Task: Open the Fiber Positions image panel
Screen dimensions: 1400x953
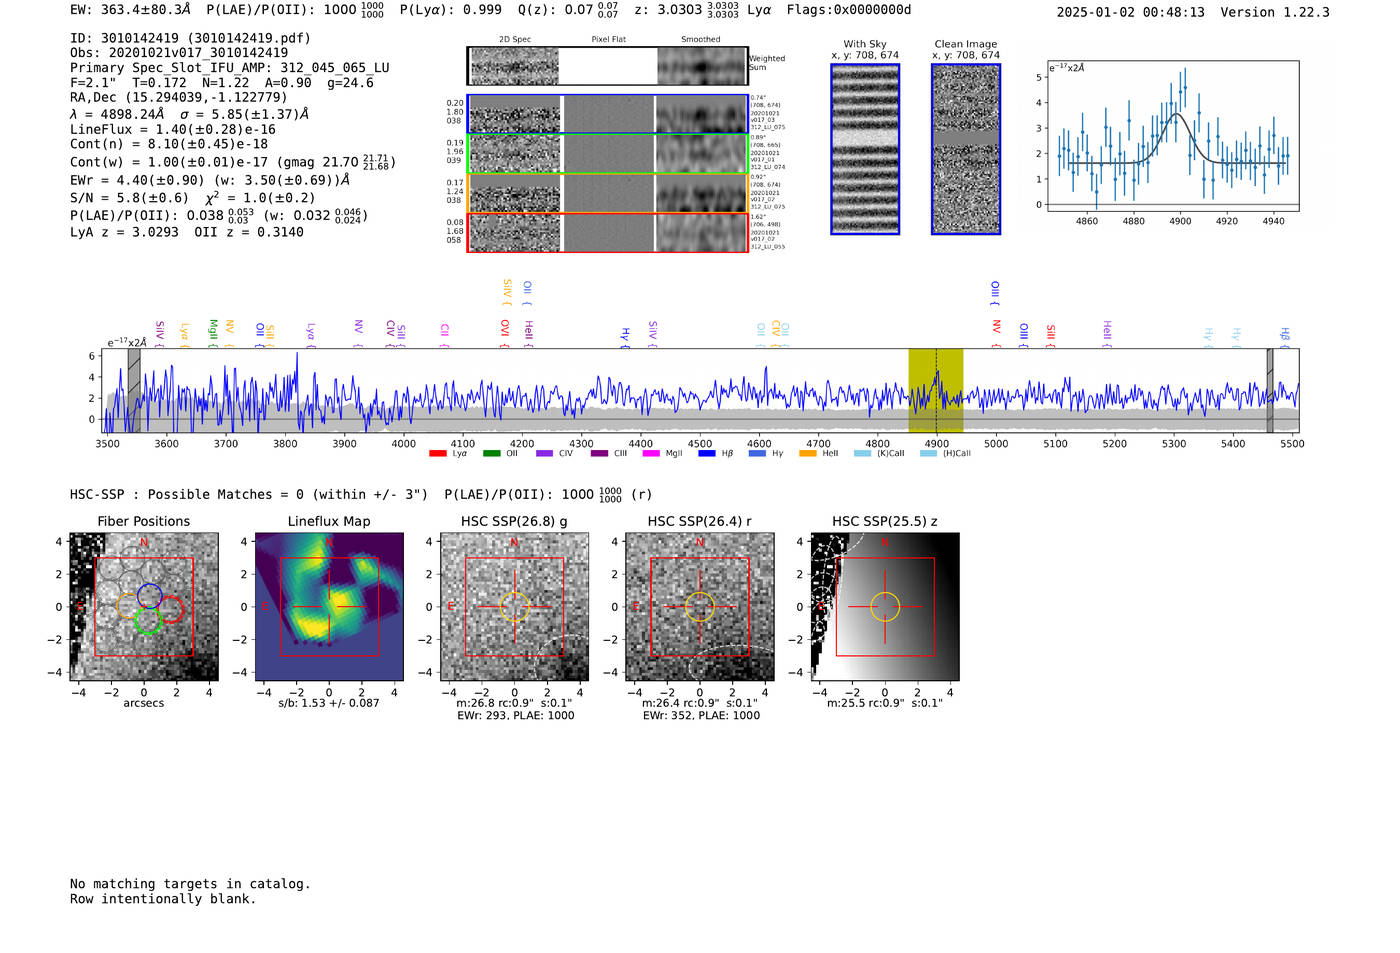Action: pos(144,607)
